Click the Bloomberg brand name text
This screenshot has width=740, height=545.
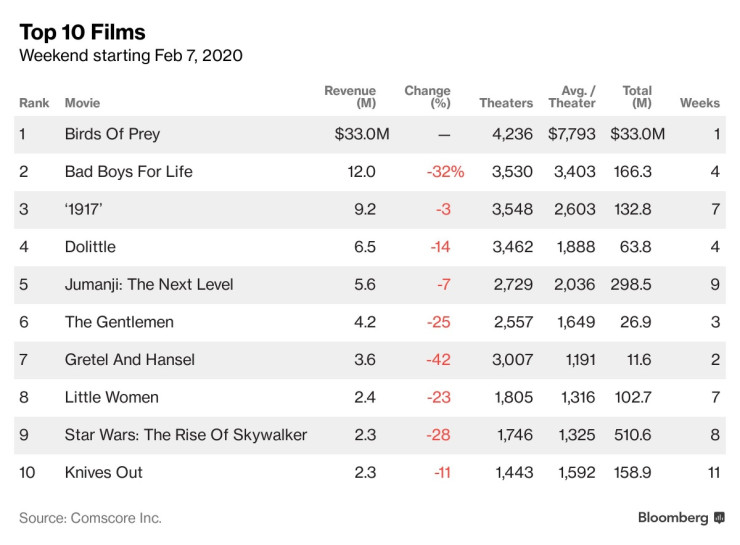click(x=674, y=518)
